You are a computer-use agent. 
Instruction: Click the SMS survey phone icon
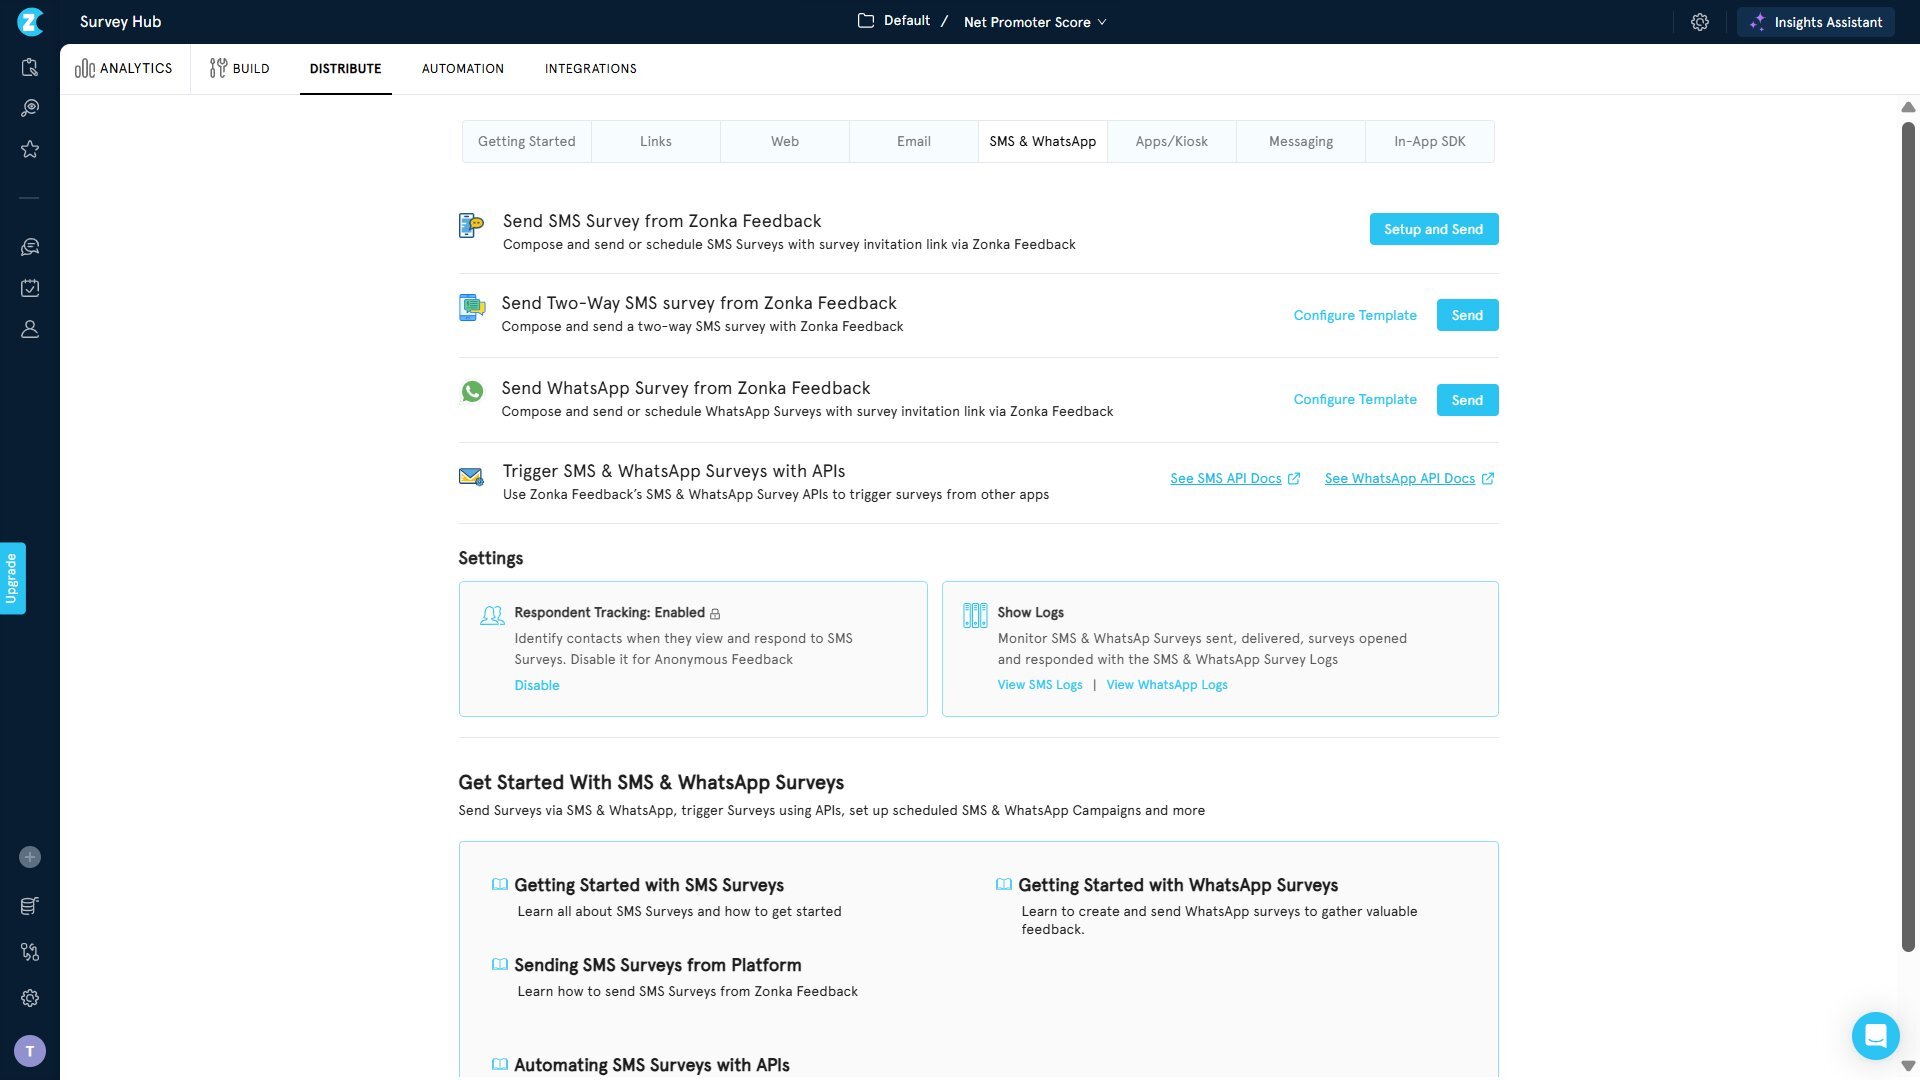471,226
